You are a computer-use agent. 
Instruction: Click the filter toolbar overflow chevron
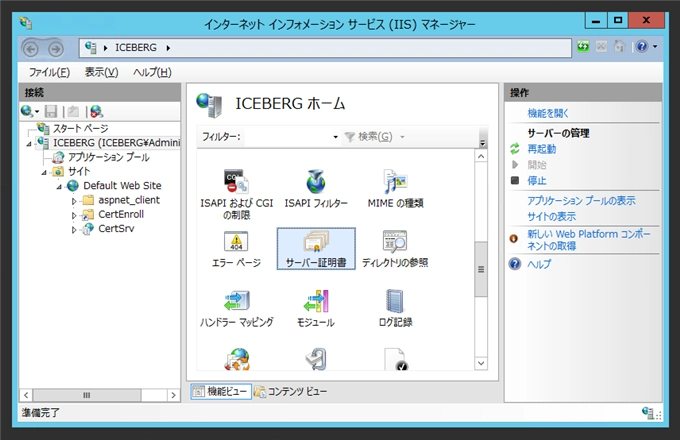(482, 142)
